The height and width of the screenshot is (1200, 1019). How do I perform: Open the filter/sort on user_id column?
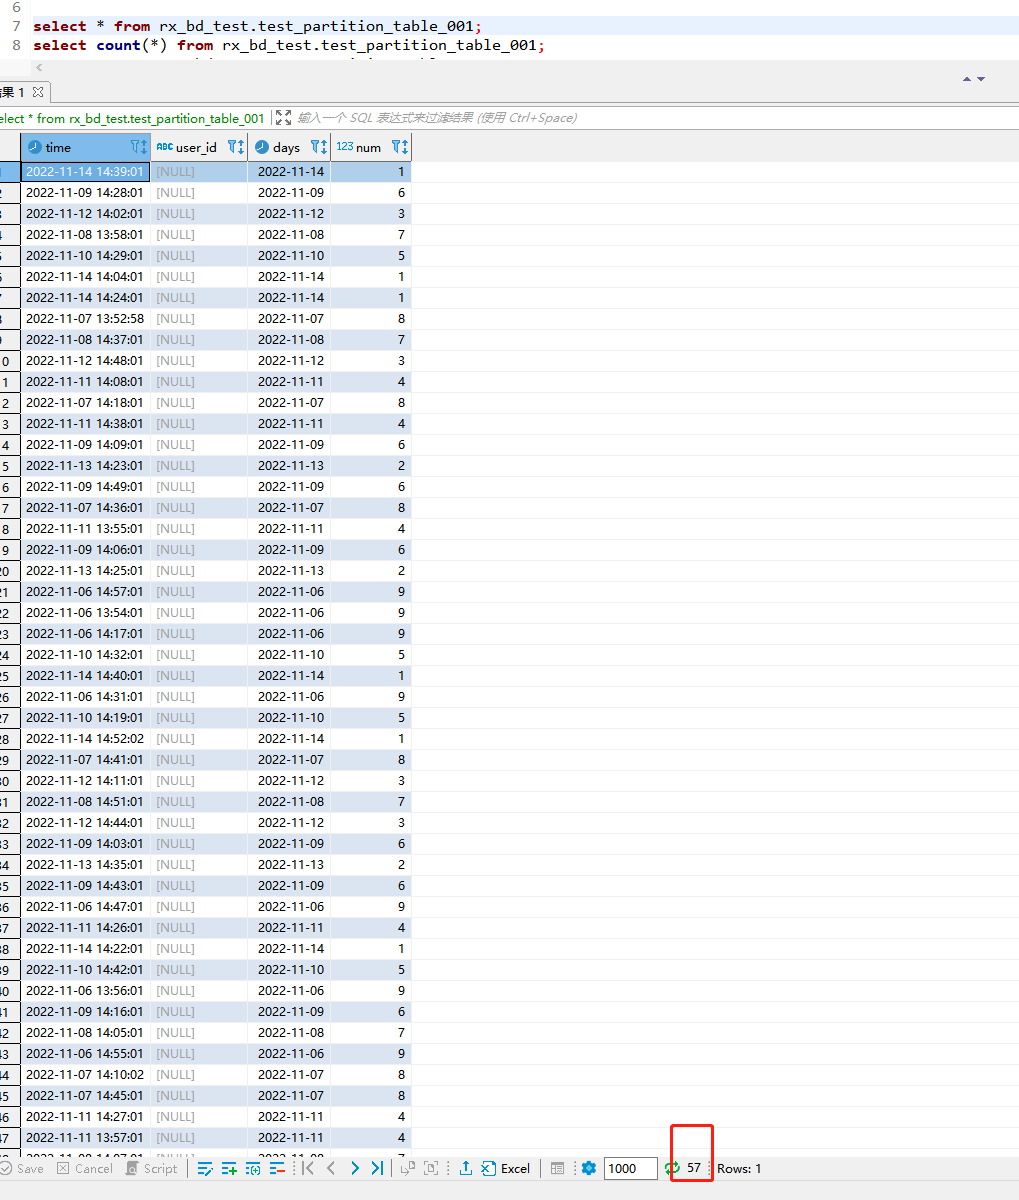click(235, 147)
